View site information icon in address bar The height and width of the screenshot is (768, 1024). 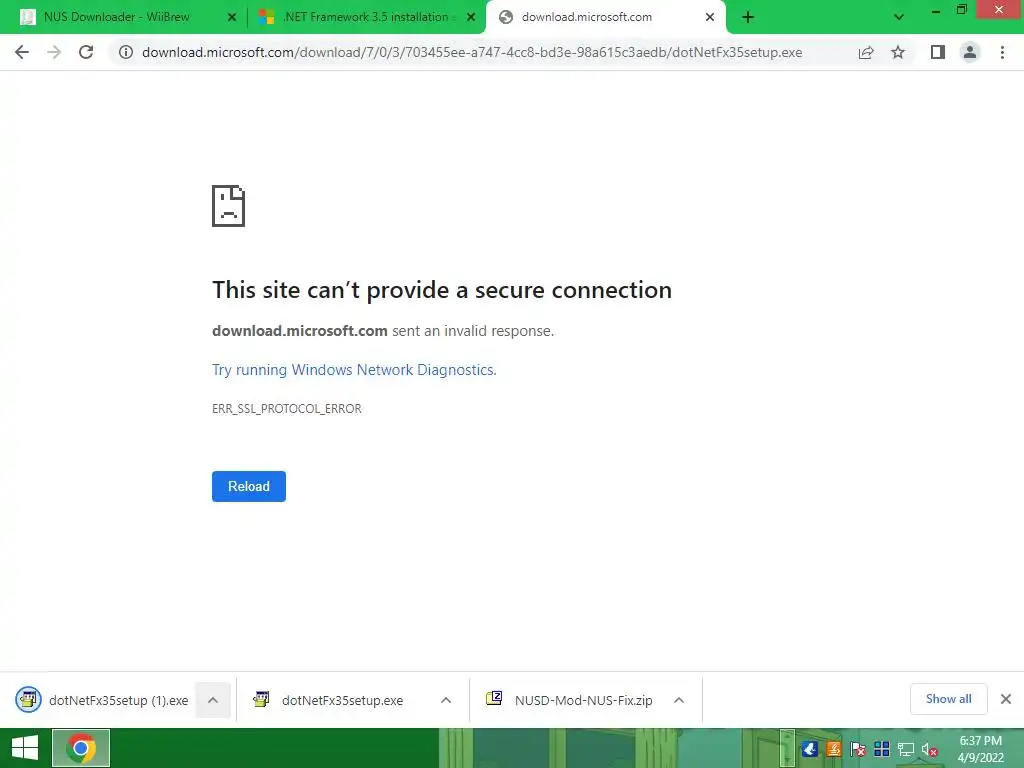pos(125,52)
